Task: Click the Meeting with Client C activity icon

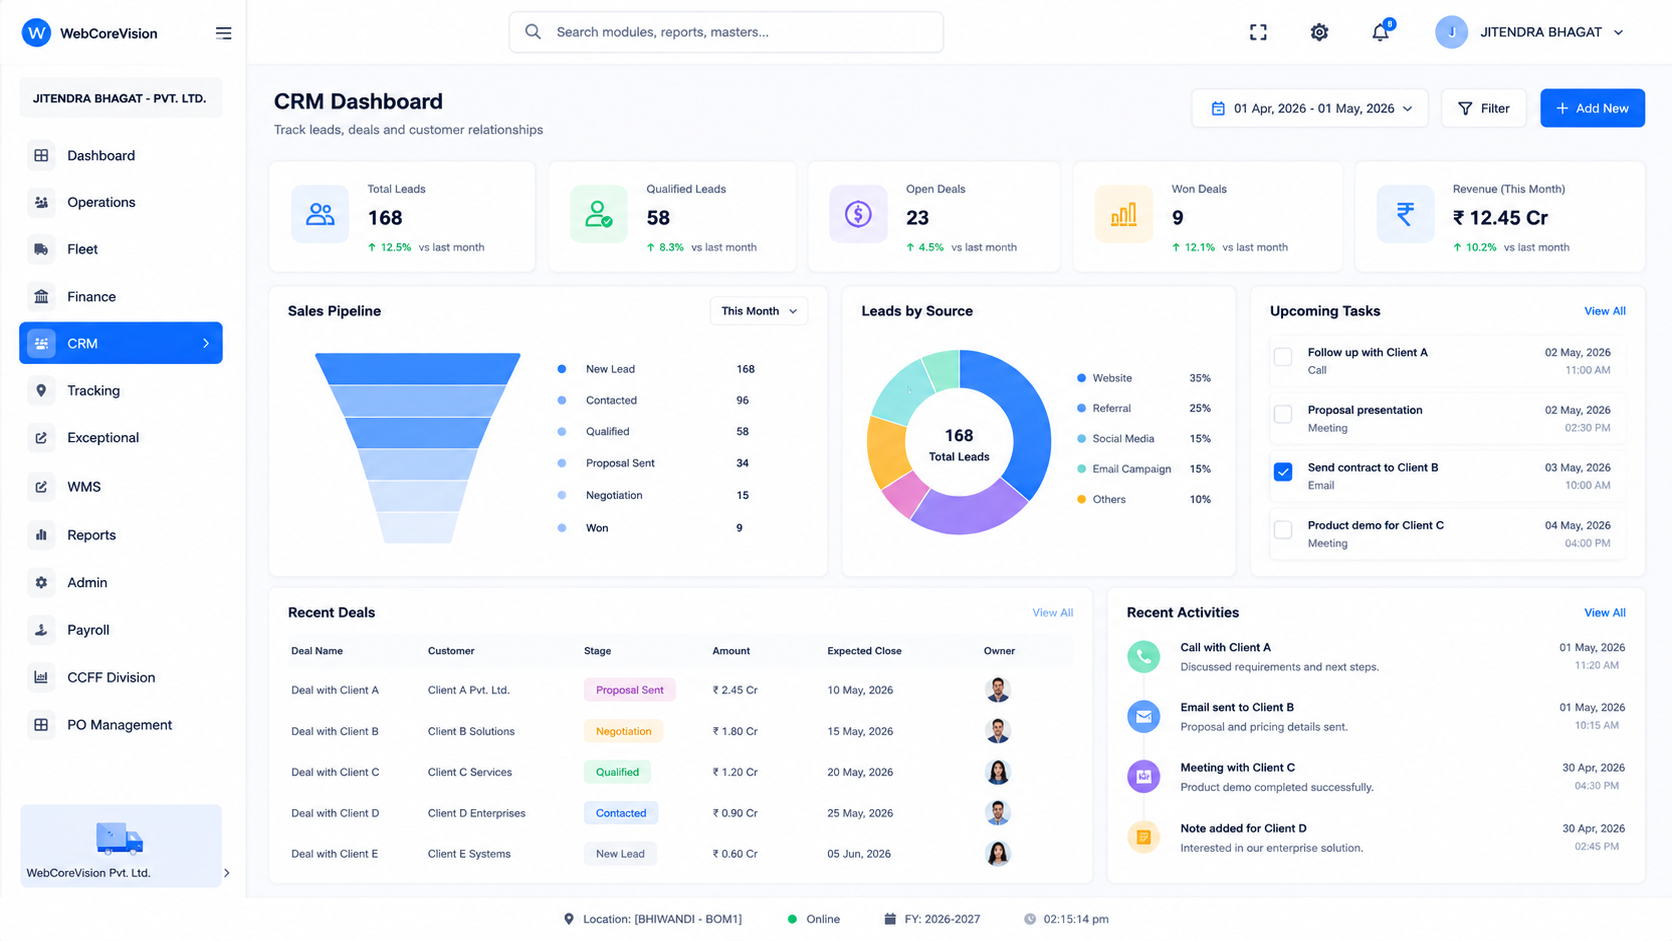Action: tap(1143, 776)
